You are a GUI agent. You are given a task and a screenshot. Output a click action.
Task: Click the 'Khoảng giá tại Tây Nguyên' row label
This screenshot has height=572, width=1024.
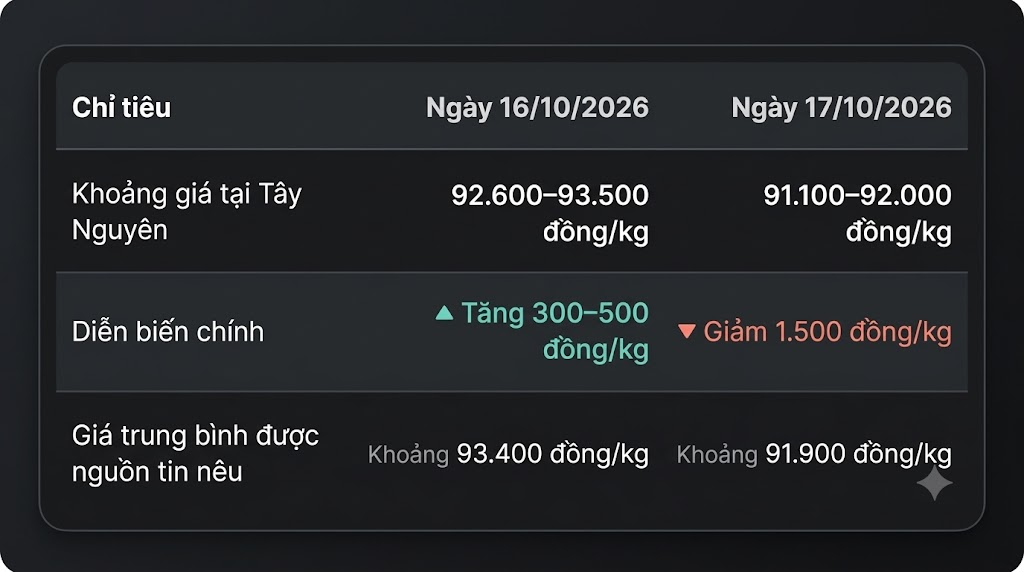tap(187, 212)
